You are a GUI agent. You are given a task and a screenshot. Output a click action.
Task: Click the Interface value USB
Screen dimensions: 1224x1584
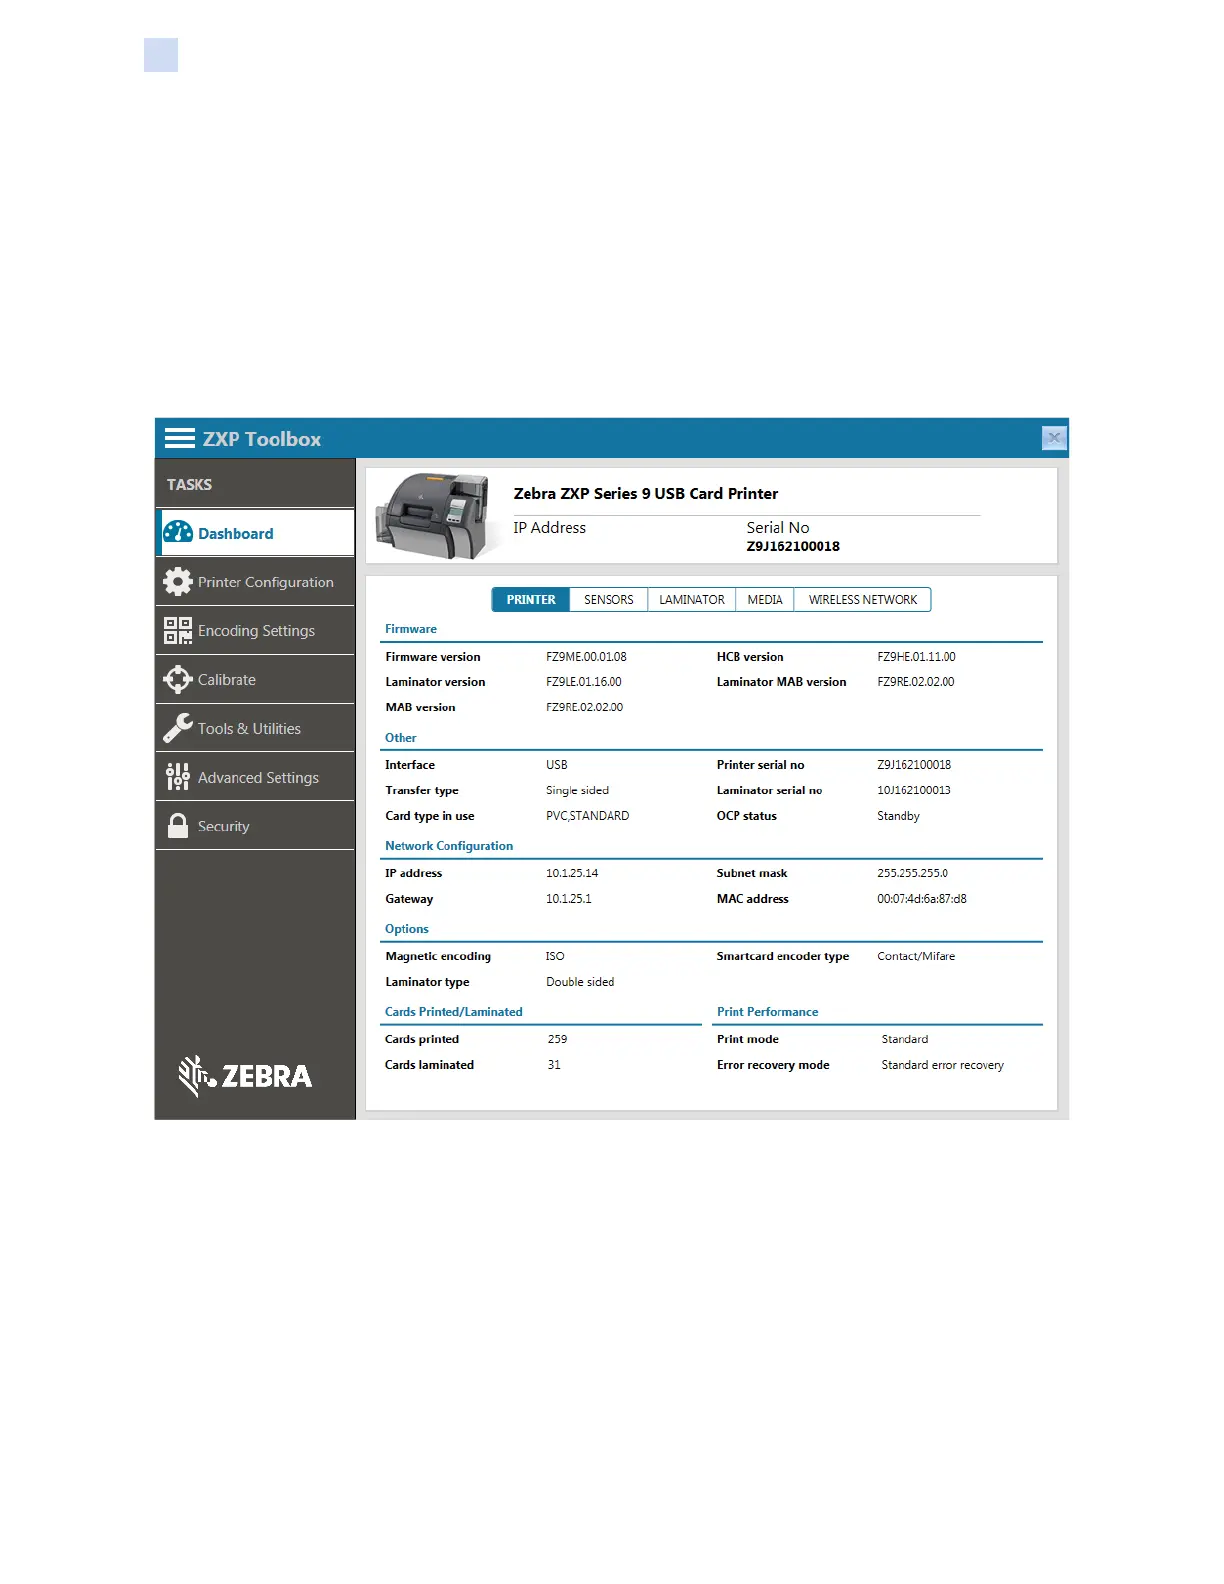coord(557,765)
